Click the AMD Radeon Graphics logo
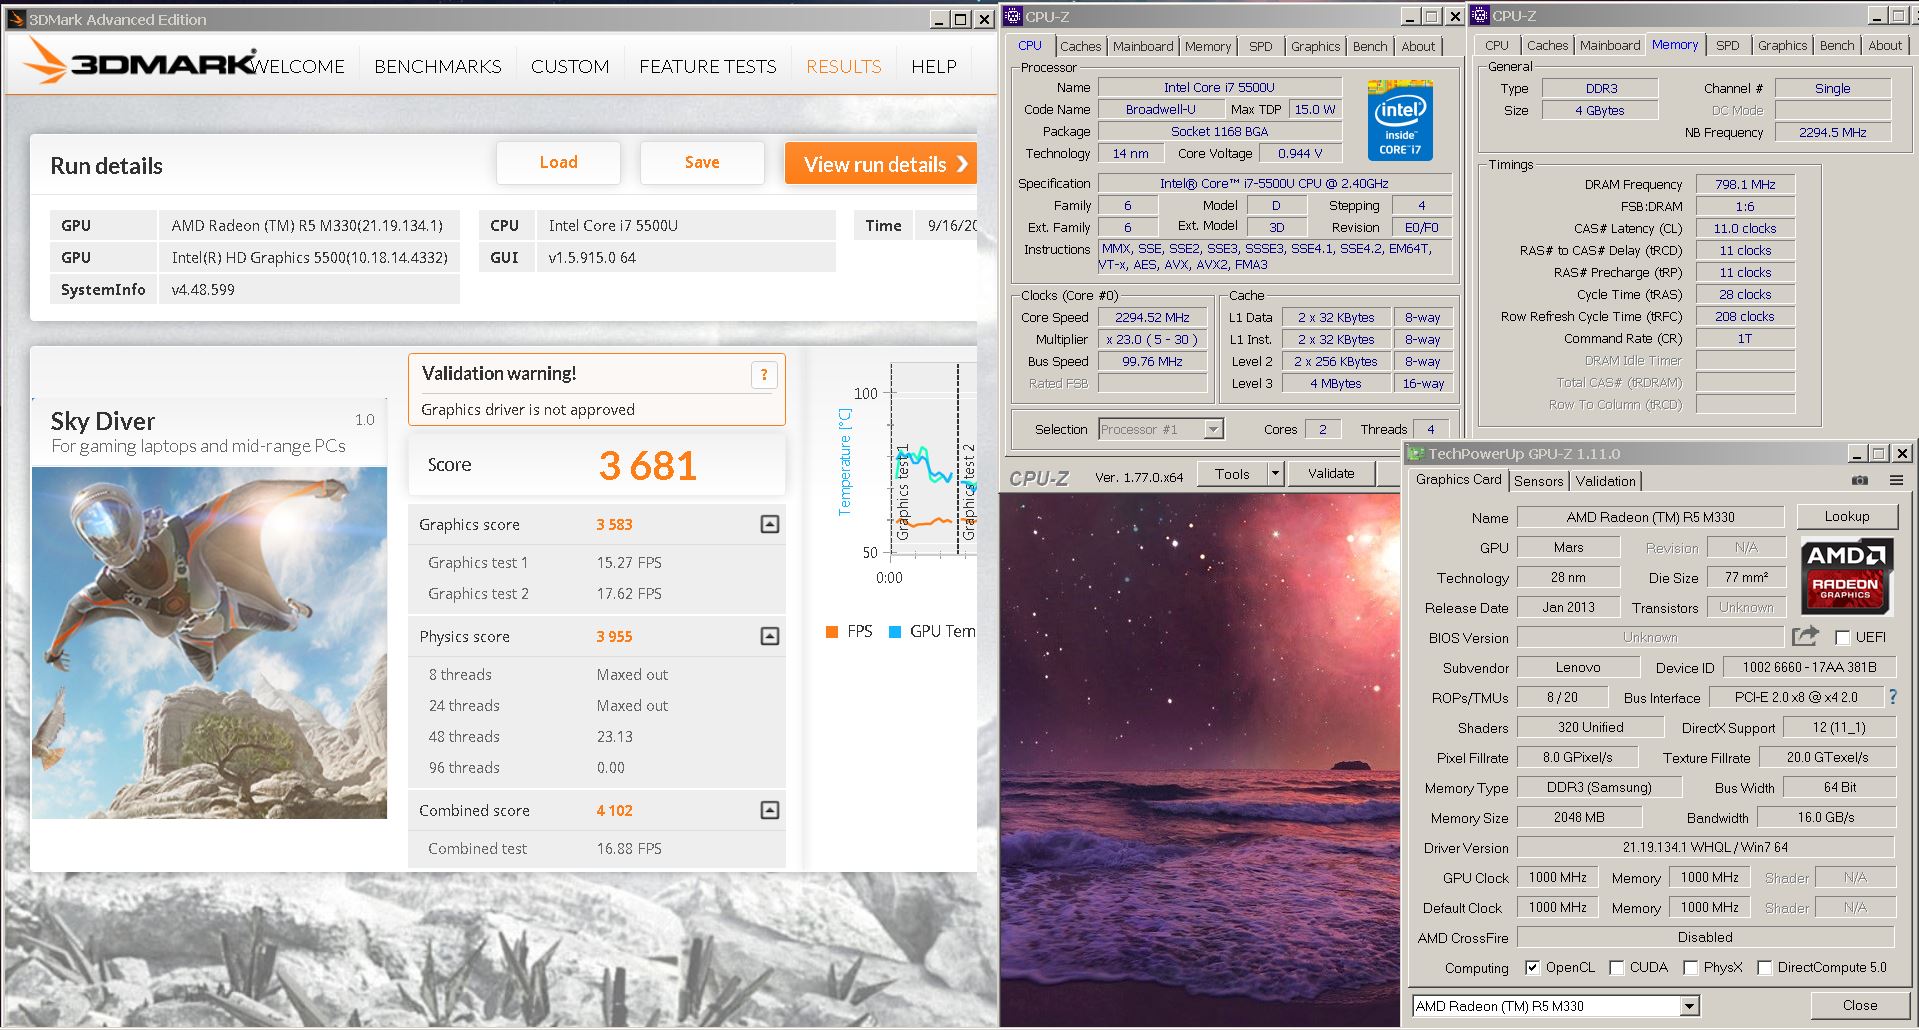Screen dimensions: 1919x1030 (x=1846, y=576)
